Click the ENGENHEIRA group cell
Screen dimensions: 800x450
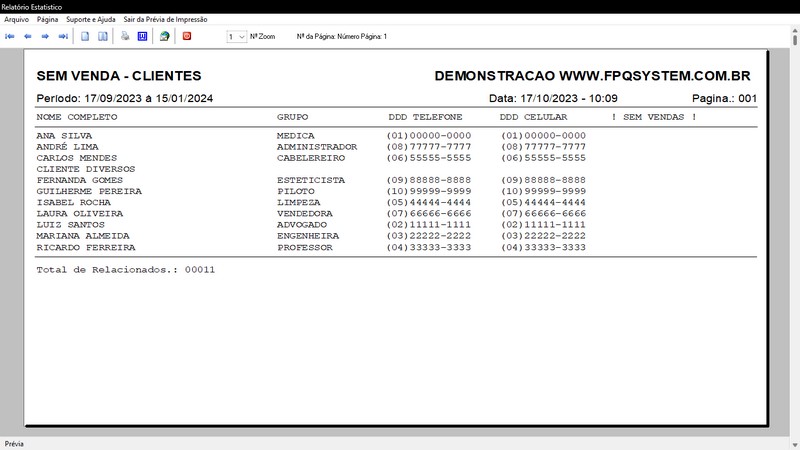pos(308,236)
